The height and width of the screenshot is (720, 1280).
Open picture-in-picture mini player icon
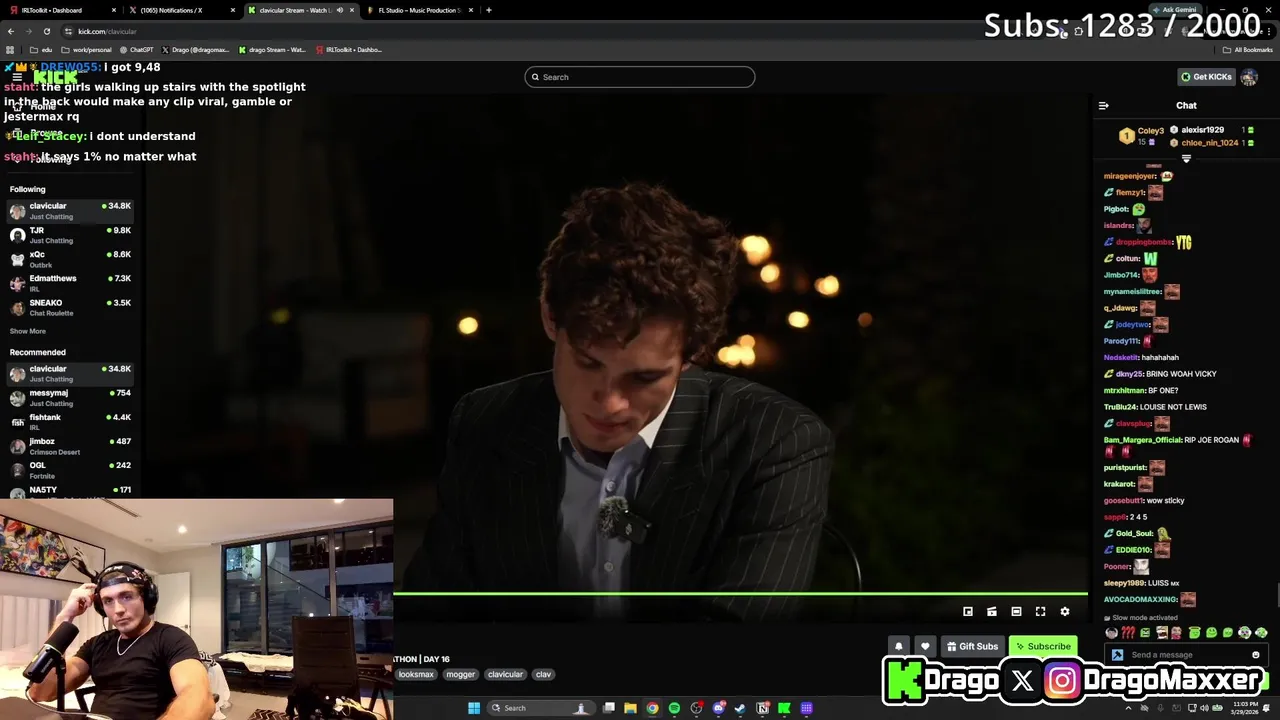pyautogui.click(x=968, y=611)
